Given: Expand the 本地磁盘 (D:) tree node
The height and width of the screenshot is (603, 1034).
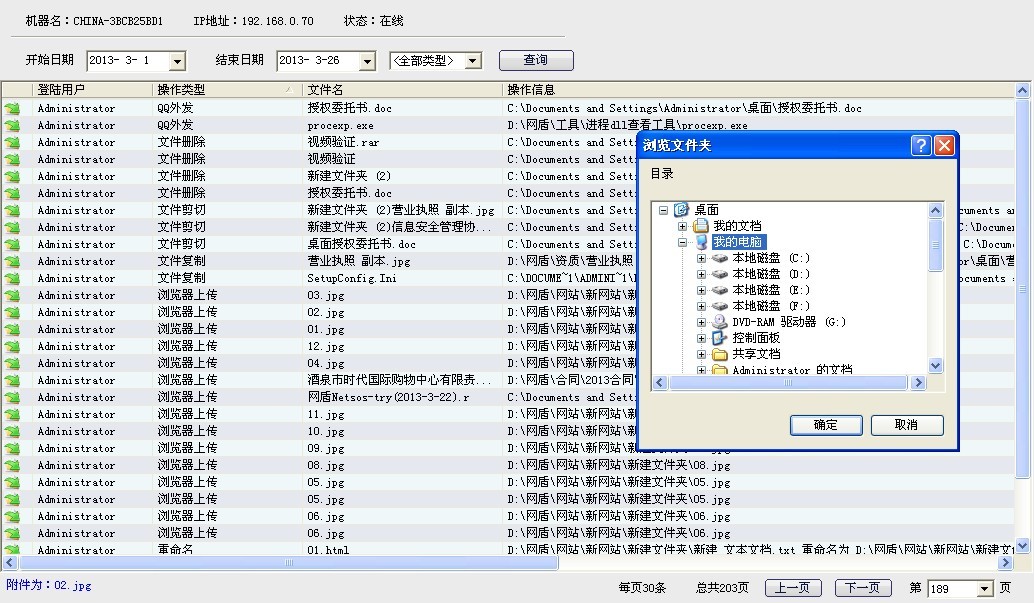Looking at the screenshot, I should tap(701, 274).
